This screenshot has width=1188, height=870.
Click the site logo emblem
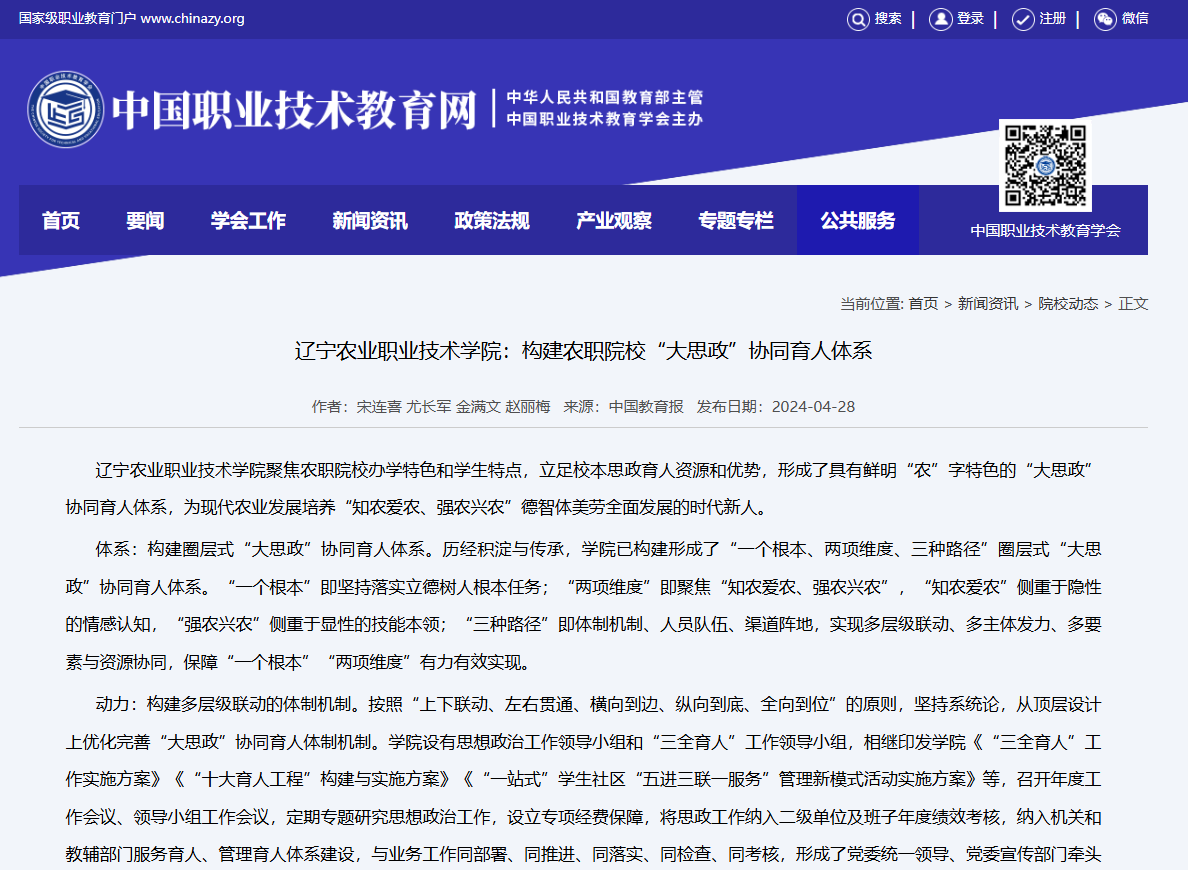pyautogui.click(x=66, y=110)
